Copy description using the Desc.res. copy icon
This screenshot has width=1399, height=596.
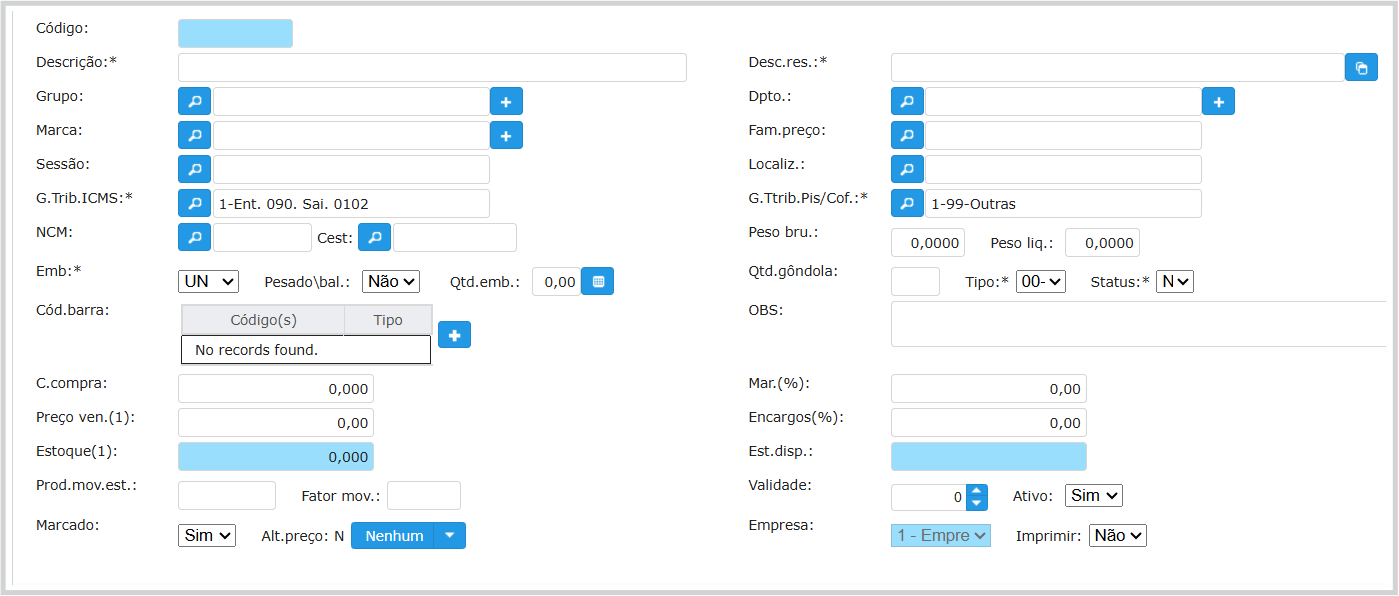[x=1361, y=68]
